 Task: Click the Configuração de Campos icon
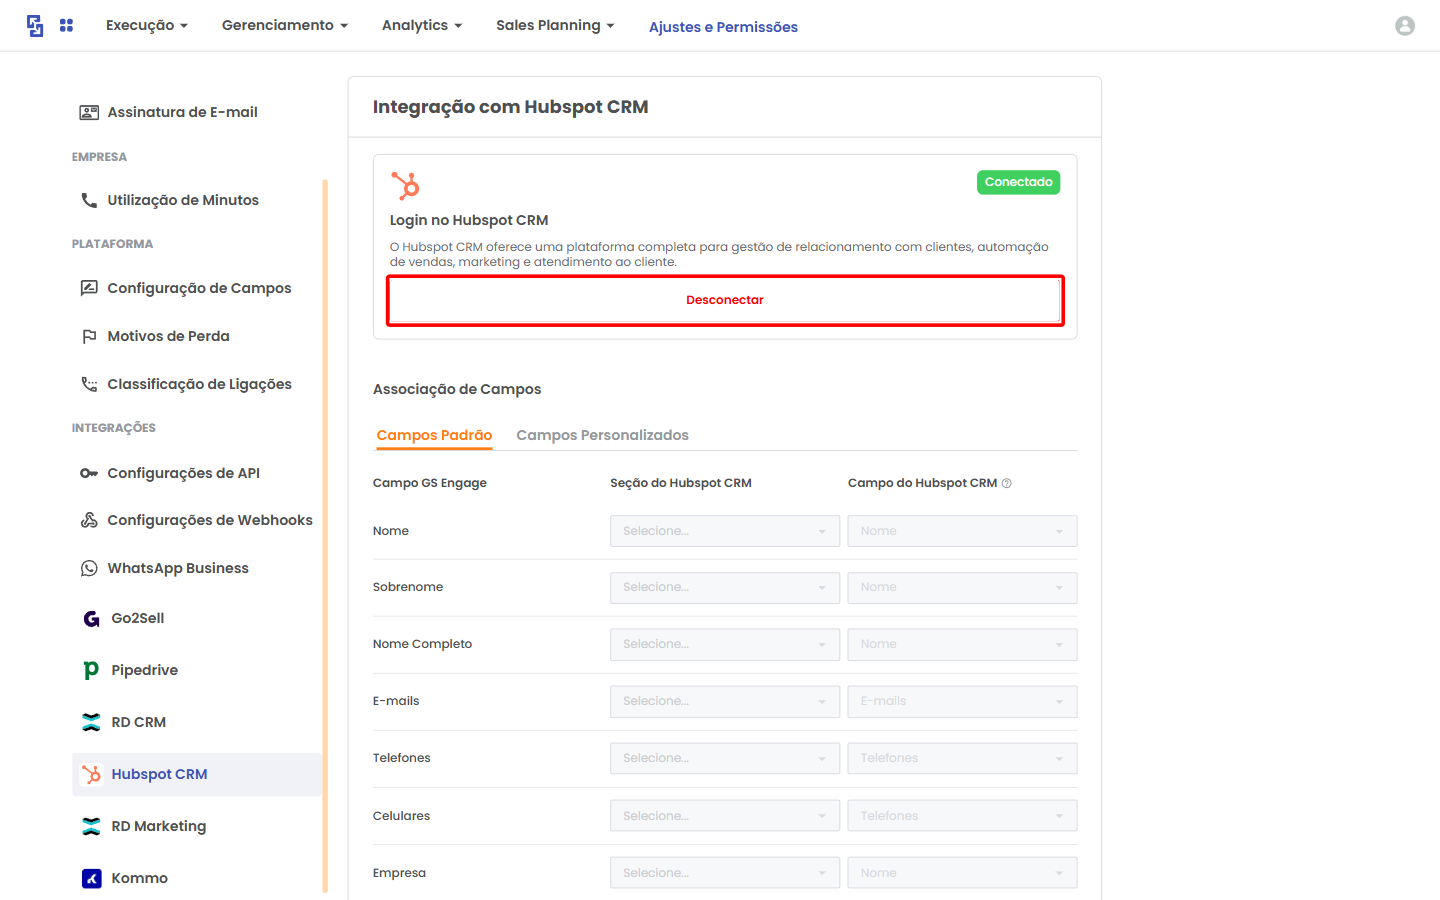pyautogui.click(x=89, y=288)
